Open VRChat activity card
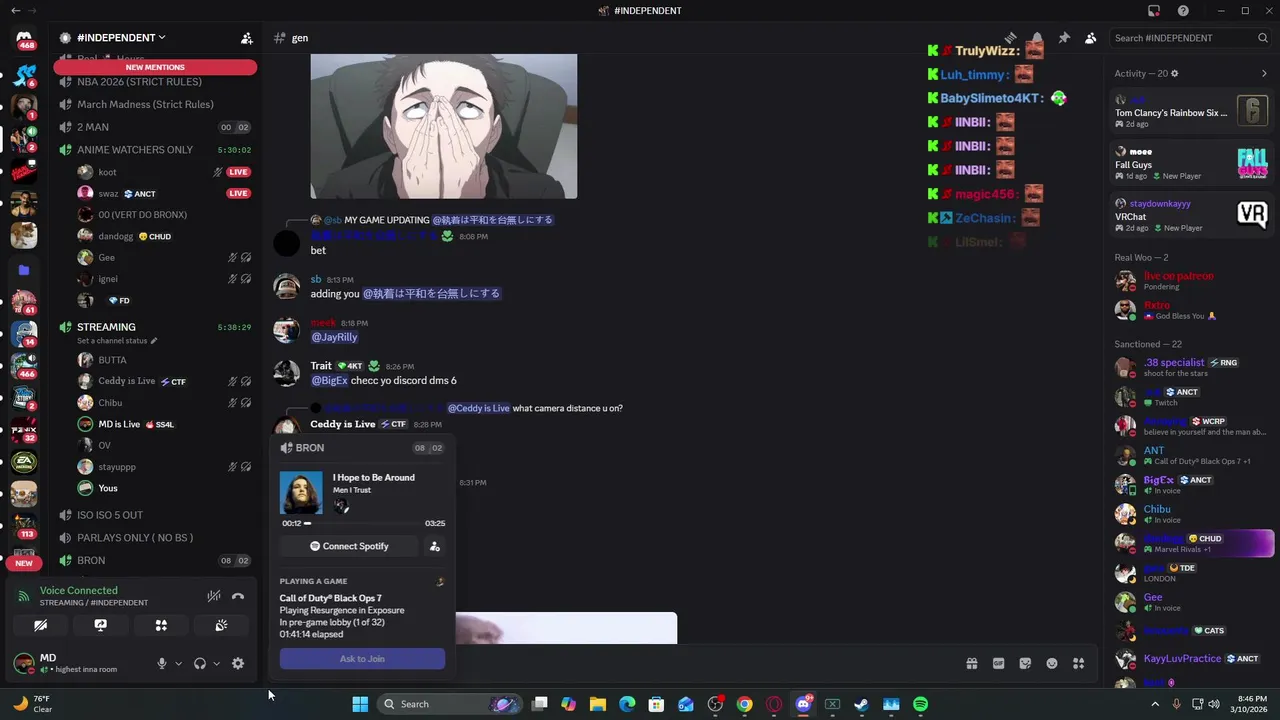Image resolution: width=1280 pixels, height=720 pixels. 1191,215
